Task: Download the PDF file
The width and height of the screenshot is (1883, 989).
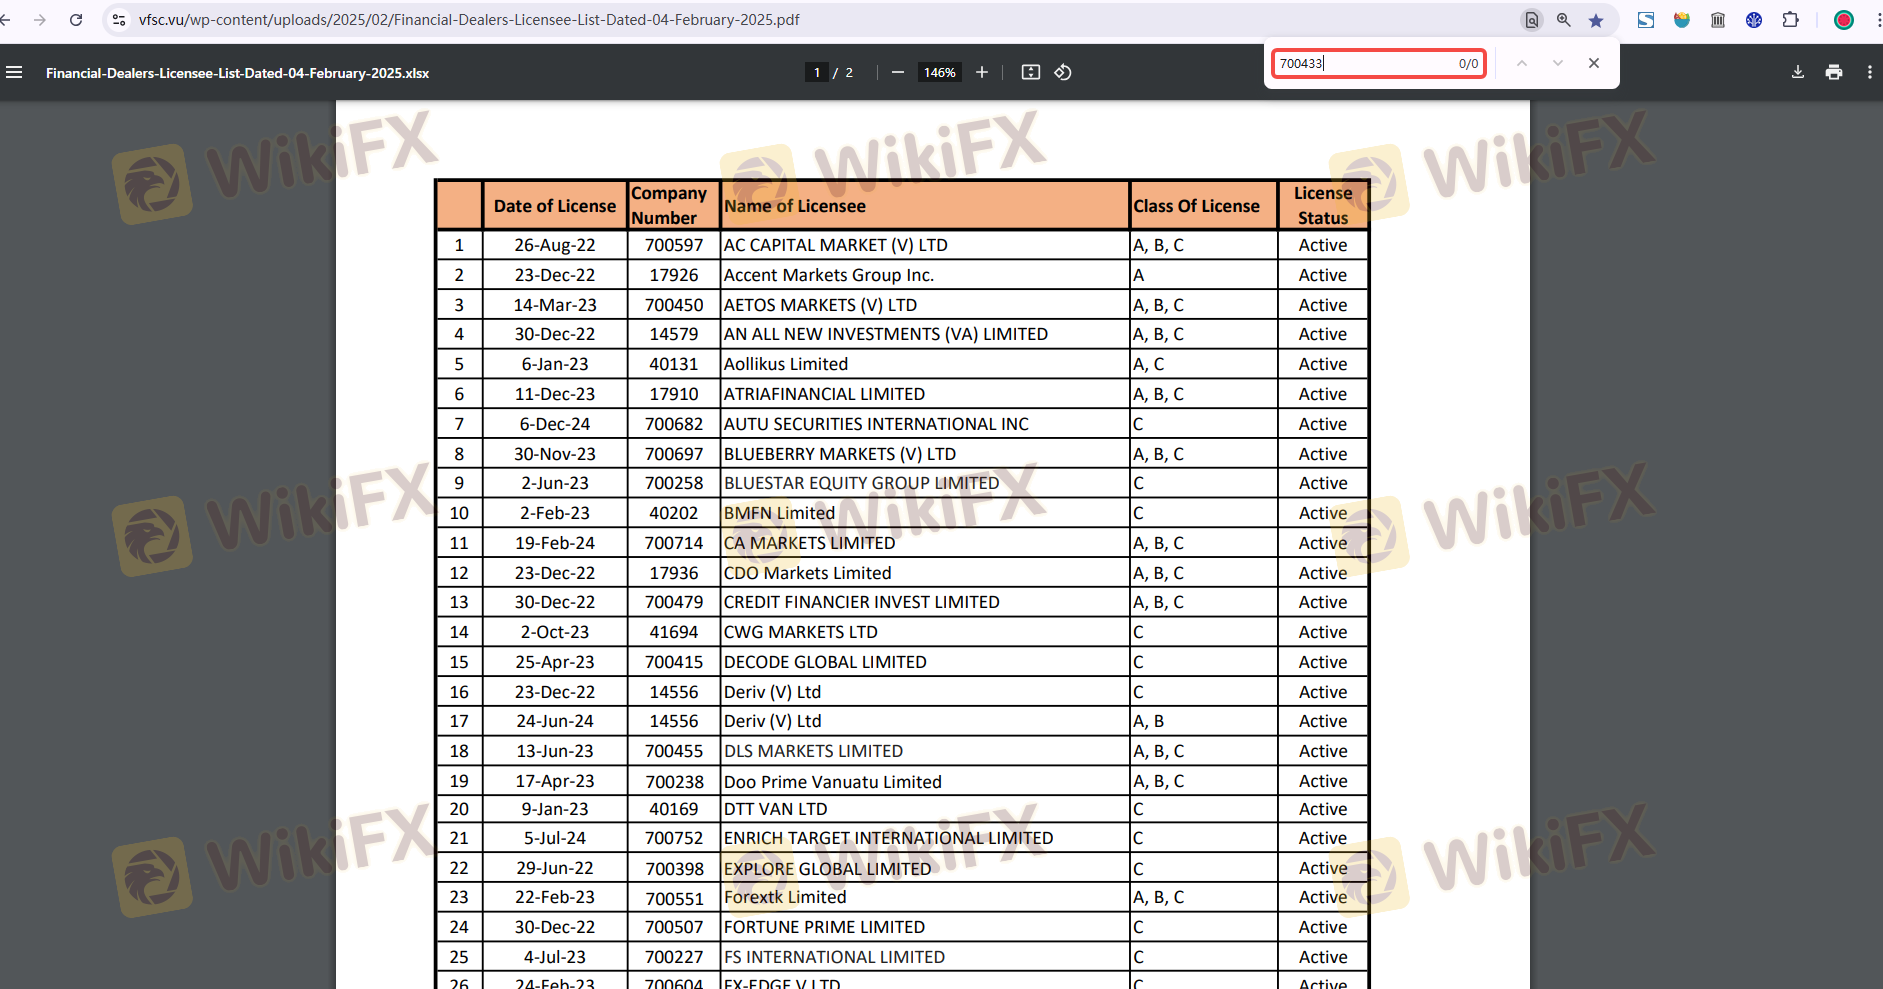Action: 1797,72
